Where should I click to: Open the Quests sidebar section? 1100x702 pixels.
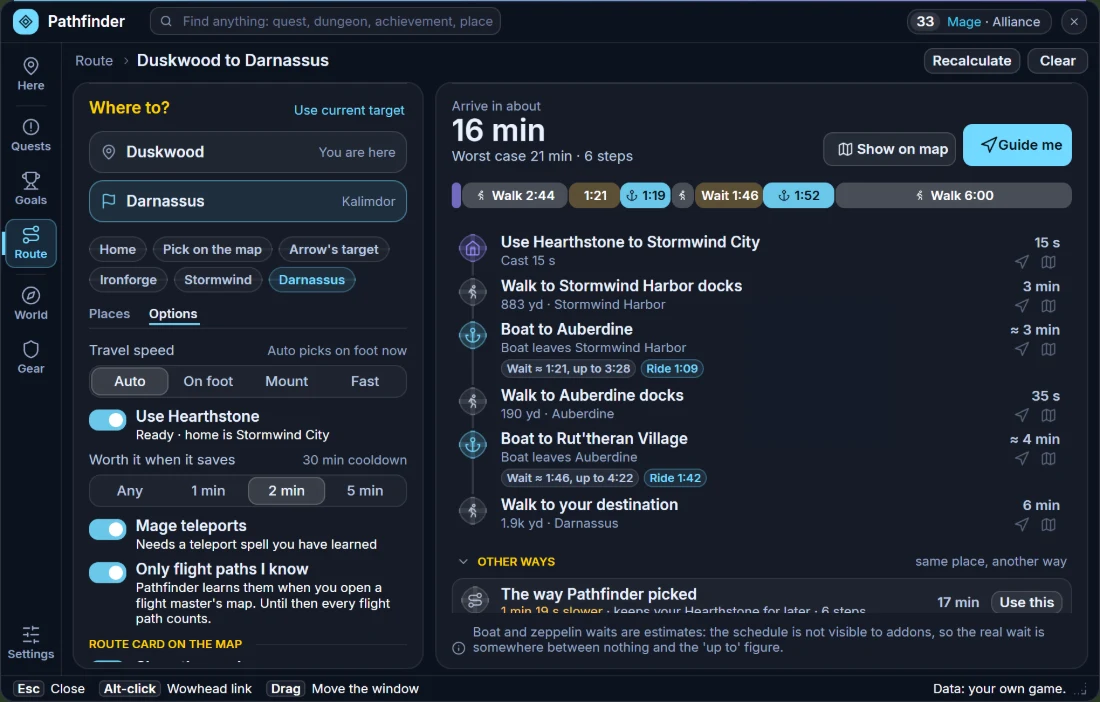pyautogui.click(x=31, y=135)
